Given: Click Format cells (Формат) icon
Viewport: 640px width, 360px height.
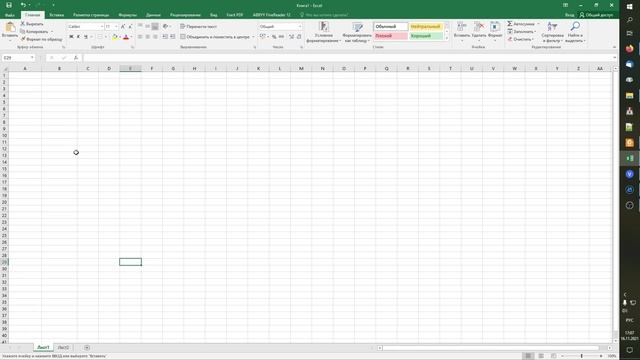Looking at the screenshot, I should 495,27.
